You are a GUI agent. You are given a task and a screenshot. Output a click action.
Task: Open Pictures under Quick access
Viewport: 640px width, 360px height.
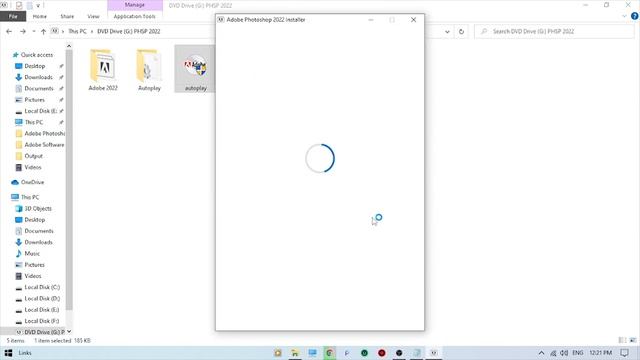click(x=34, y=100)
